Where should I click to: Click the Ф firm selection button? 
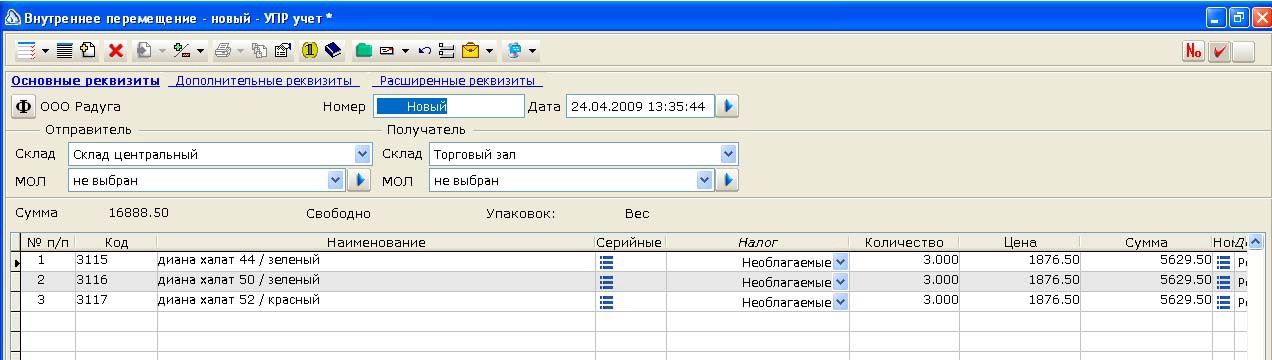[23, 106]
